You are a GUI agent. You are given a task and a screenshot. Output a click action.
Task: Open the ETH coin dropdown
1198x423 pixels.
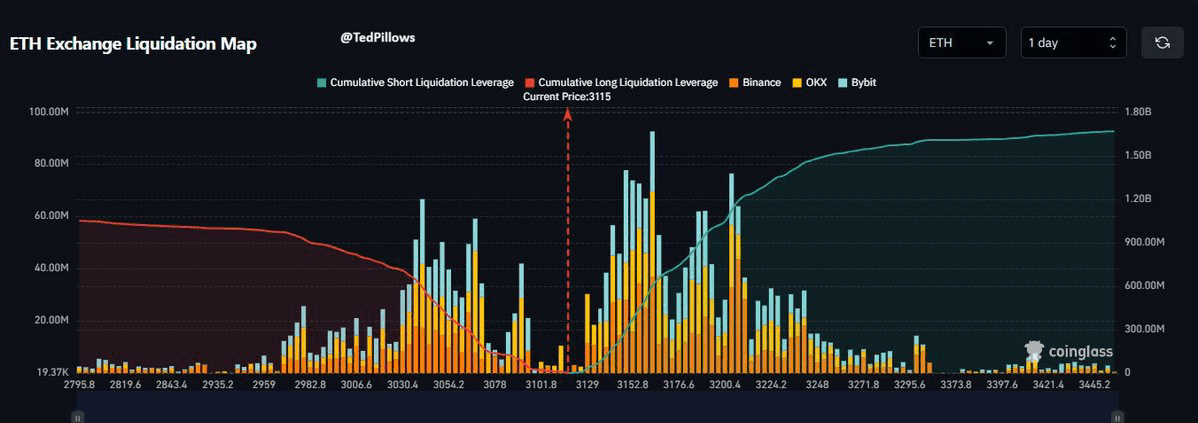pyautogui.click(x=963, y=43)
